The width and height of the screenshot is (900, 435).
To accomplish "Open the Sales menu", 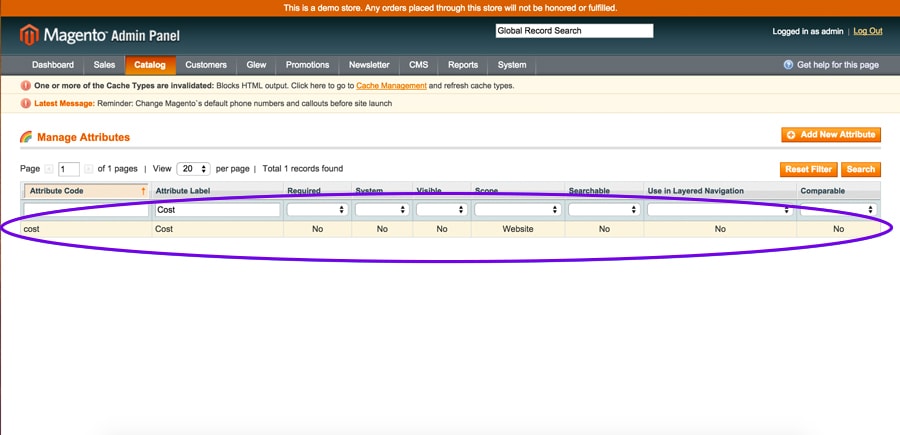I will point(104,65).
